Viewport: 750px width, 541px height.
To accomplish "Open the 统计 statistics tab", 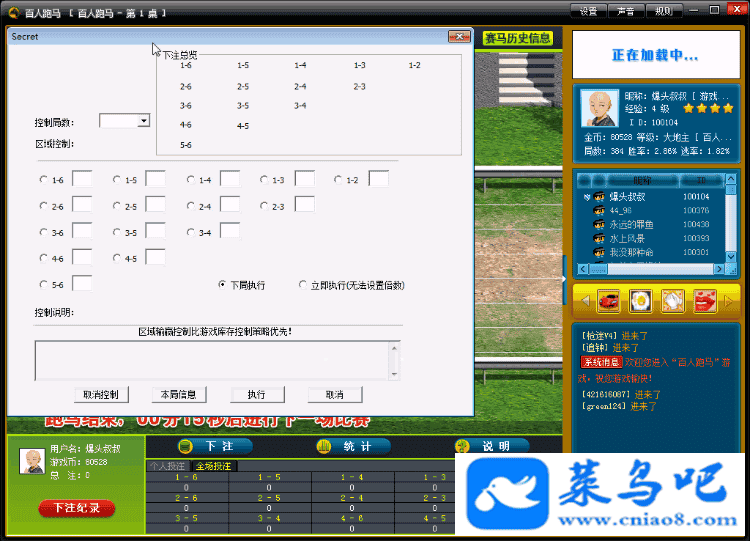I will point(354,446).
